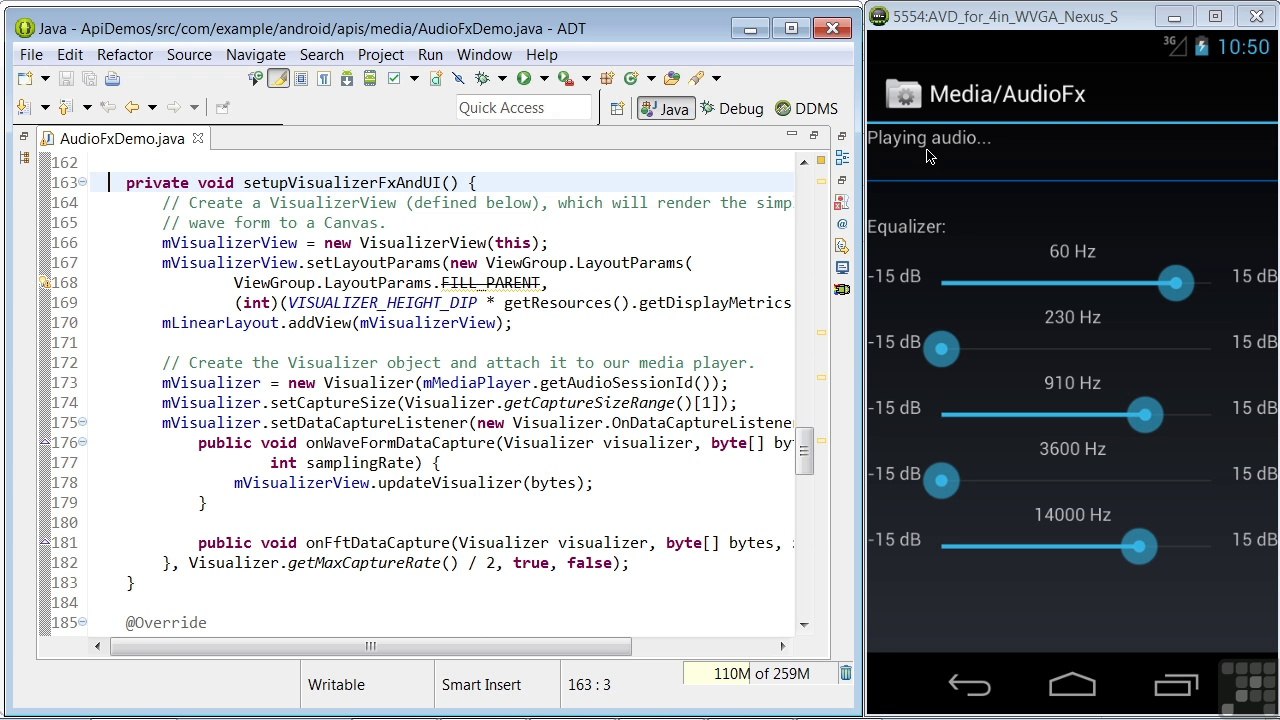1280x720 pixels.
Task: Click the New Android XML file icon
Action: point(436,78)
